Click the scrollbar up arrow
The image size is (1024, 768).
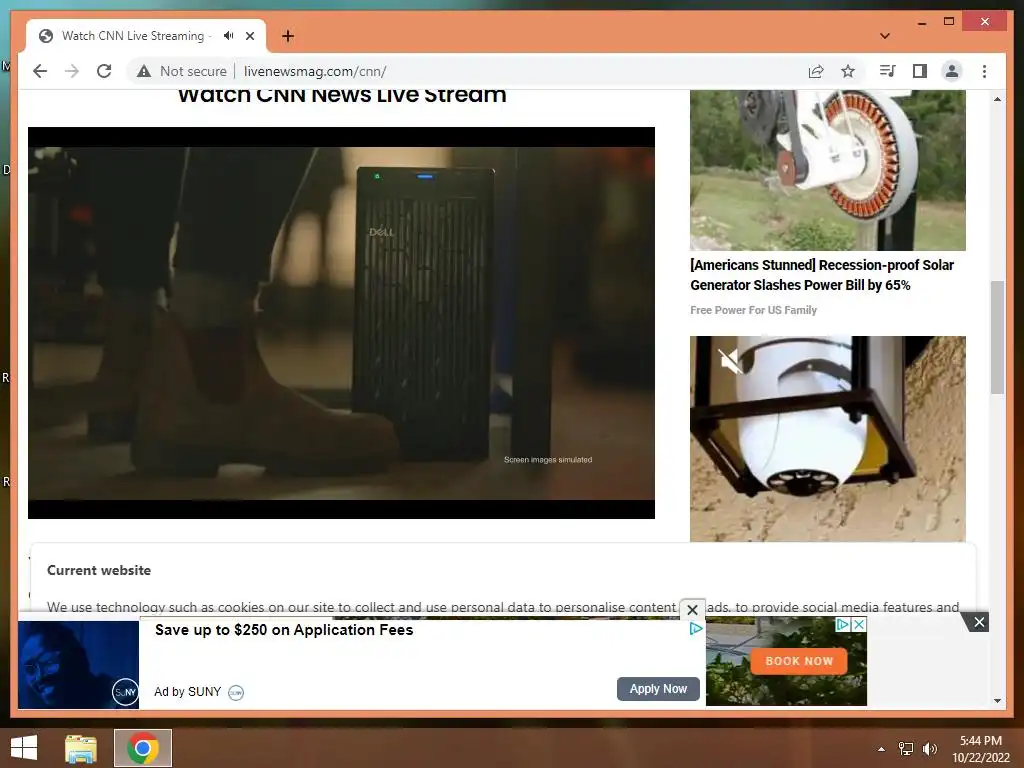997,99
